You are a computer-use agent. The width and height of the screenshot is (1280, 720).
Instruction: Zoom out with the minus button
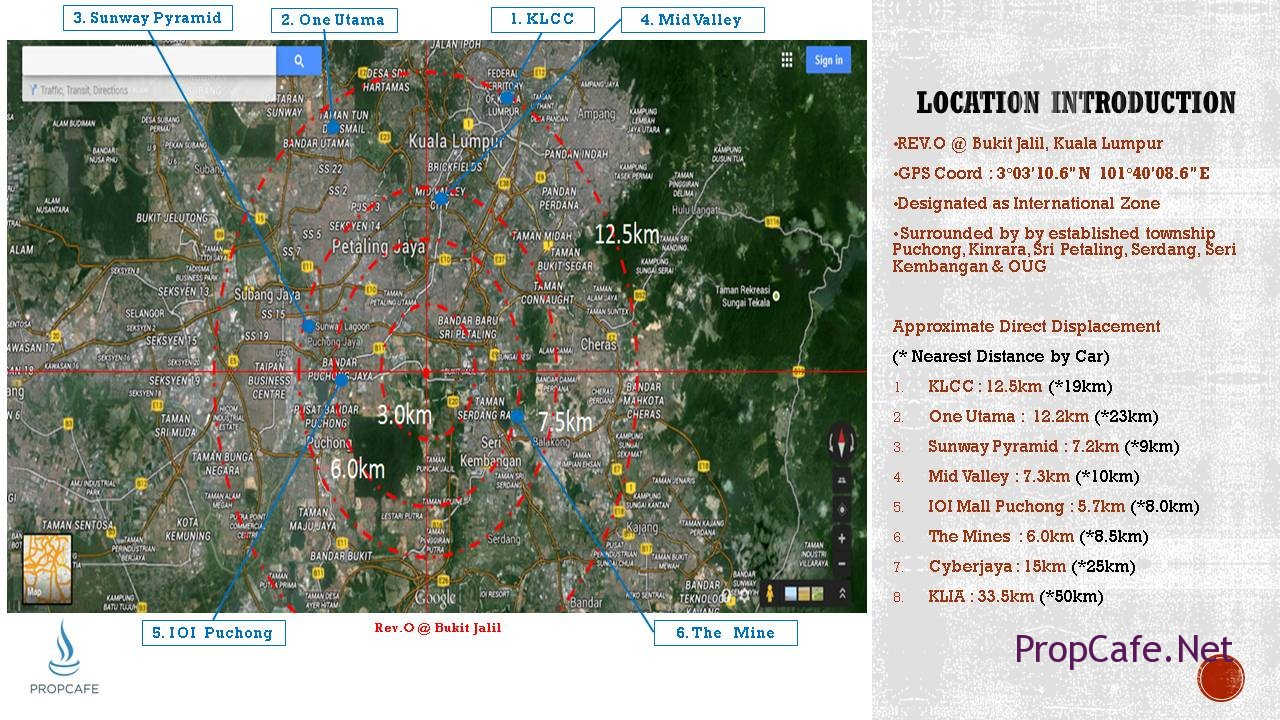[x=842, y=563]
